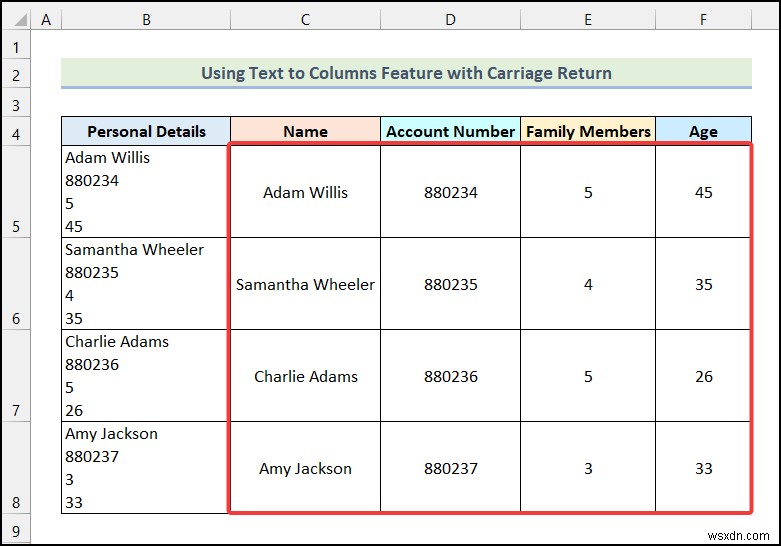
Task: Click Charlie Adams in the Name column
Action: pyautogui.click(x=305, y=376)
